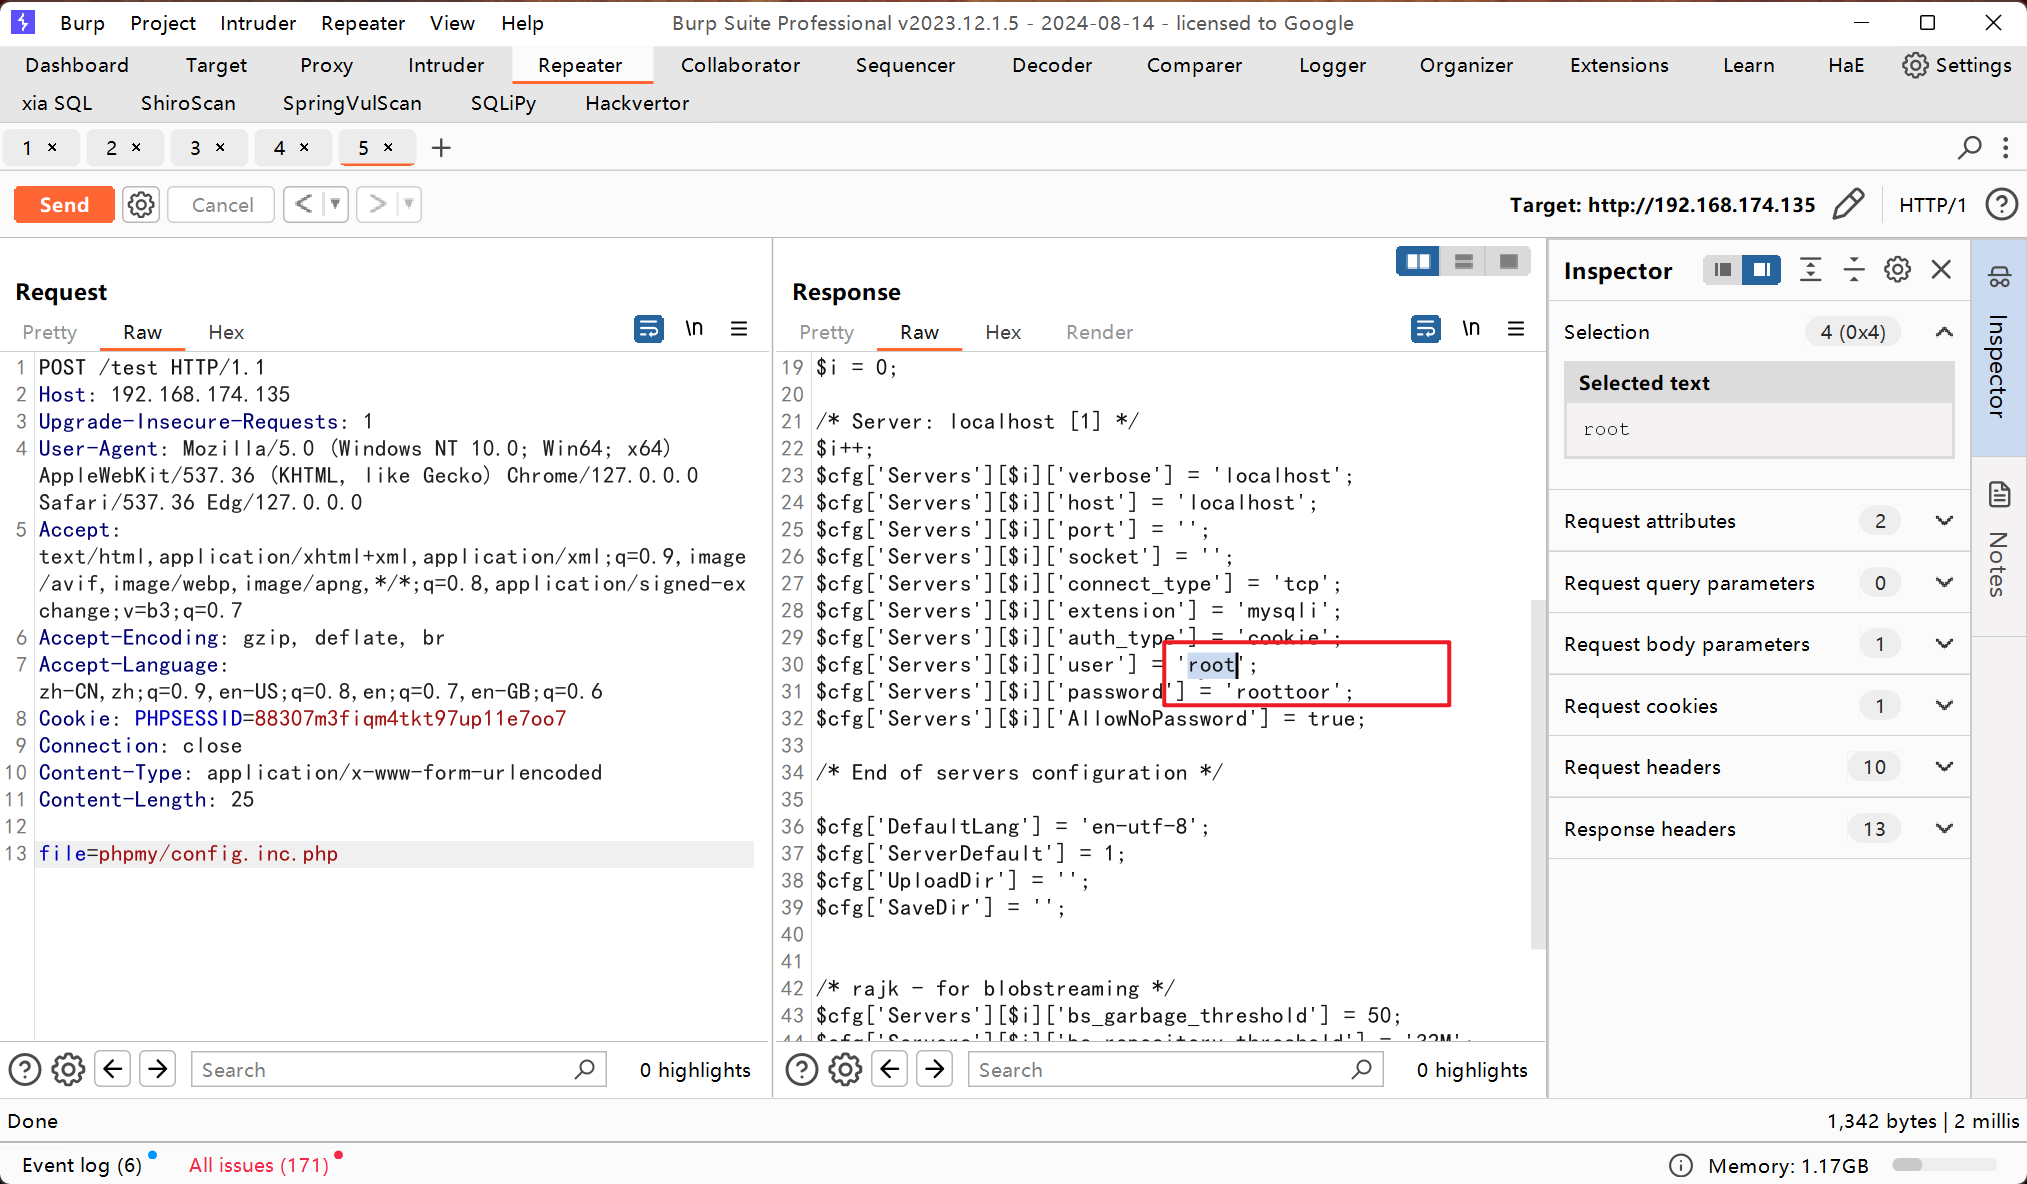Switch Request view to Hex tab
Image resolution: width=2027 pixels, height=1184 pixels.
(226, 332)
